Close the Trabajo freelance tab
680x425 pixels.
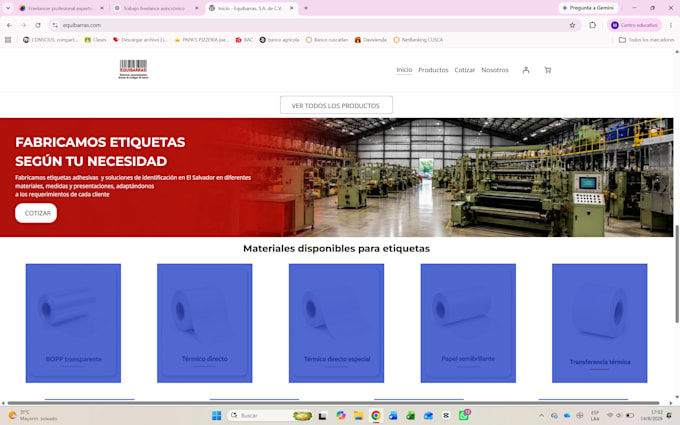(x=196, y=8)
